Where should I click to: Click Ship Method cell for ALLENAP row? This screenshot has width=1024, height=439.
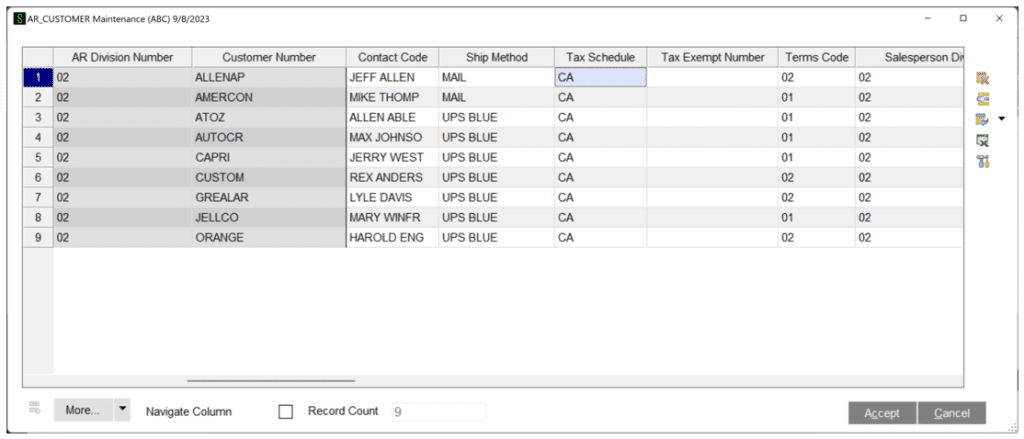pyautogui.click(x=495, y=77)
